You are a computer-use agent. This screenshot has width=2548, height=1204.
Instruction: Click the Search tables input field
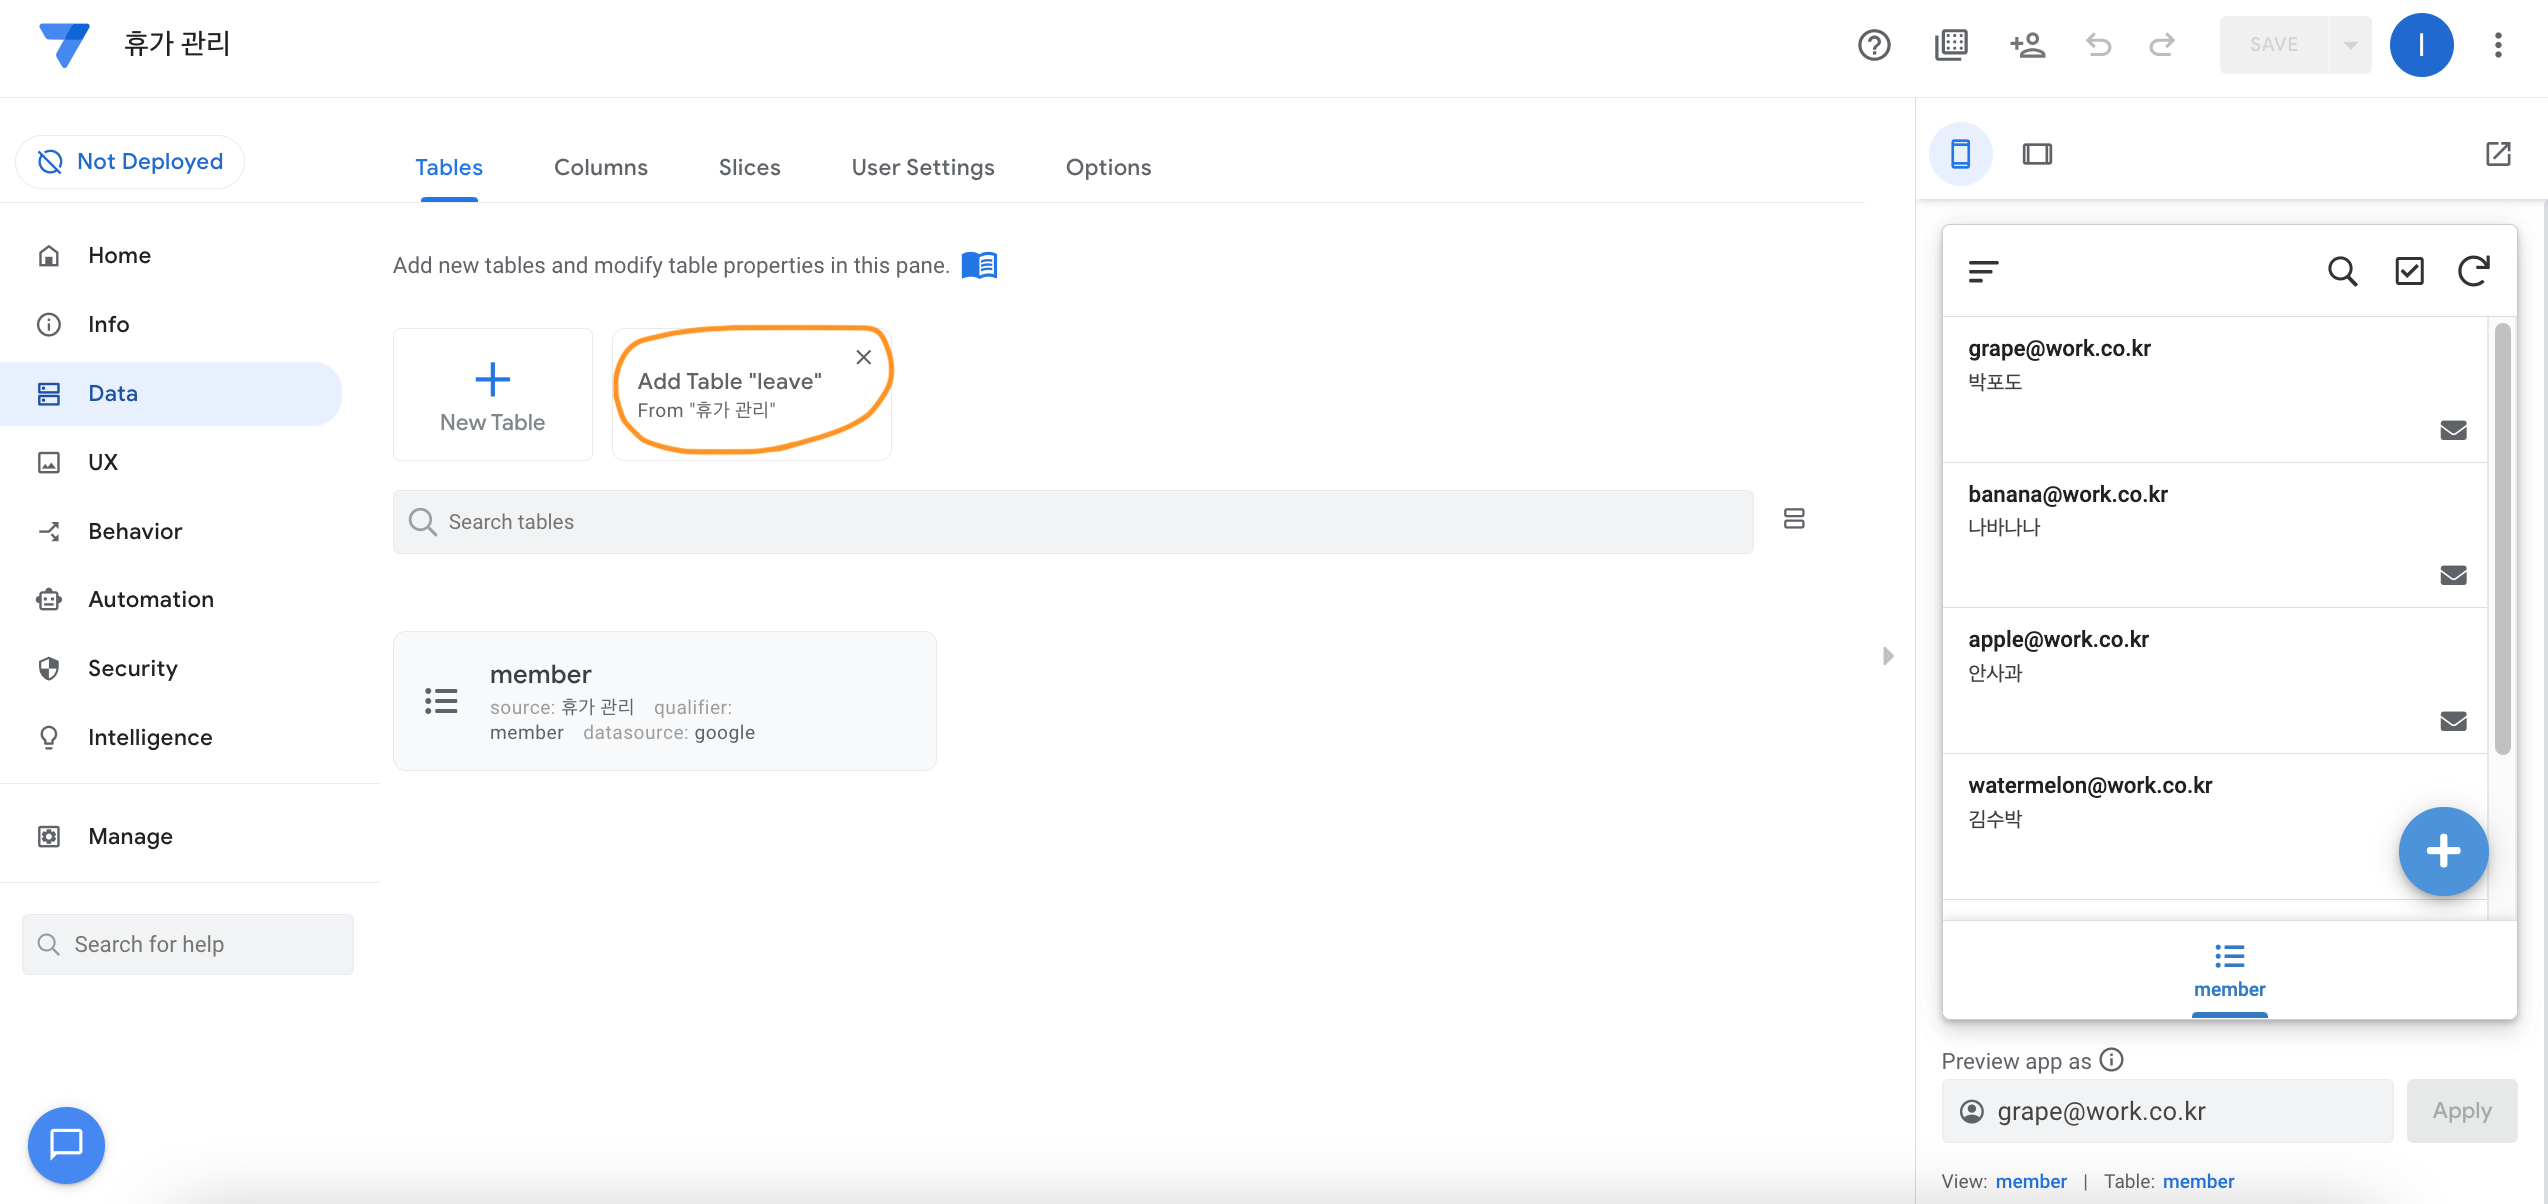tap(1072, 522)
